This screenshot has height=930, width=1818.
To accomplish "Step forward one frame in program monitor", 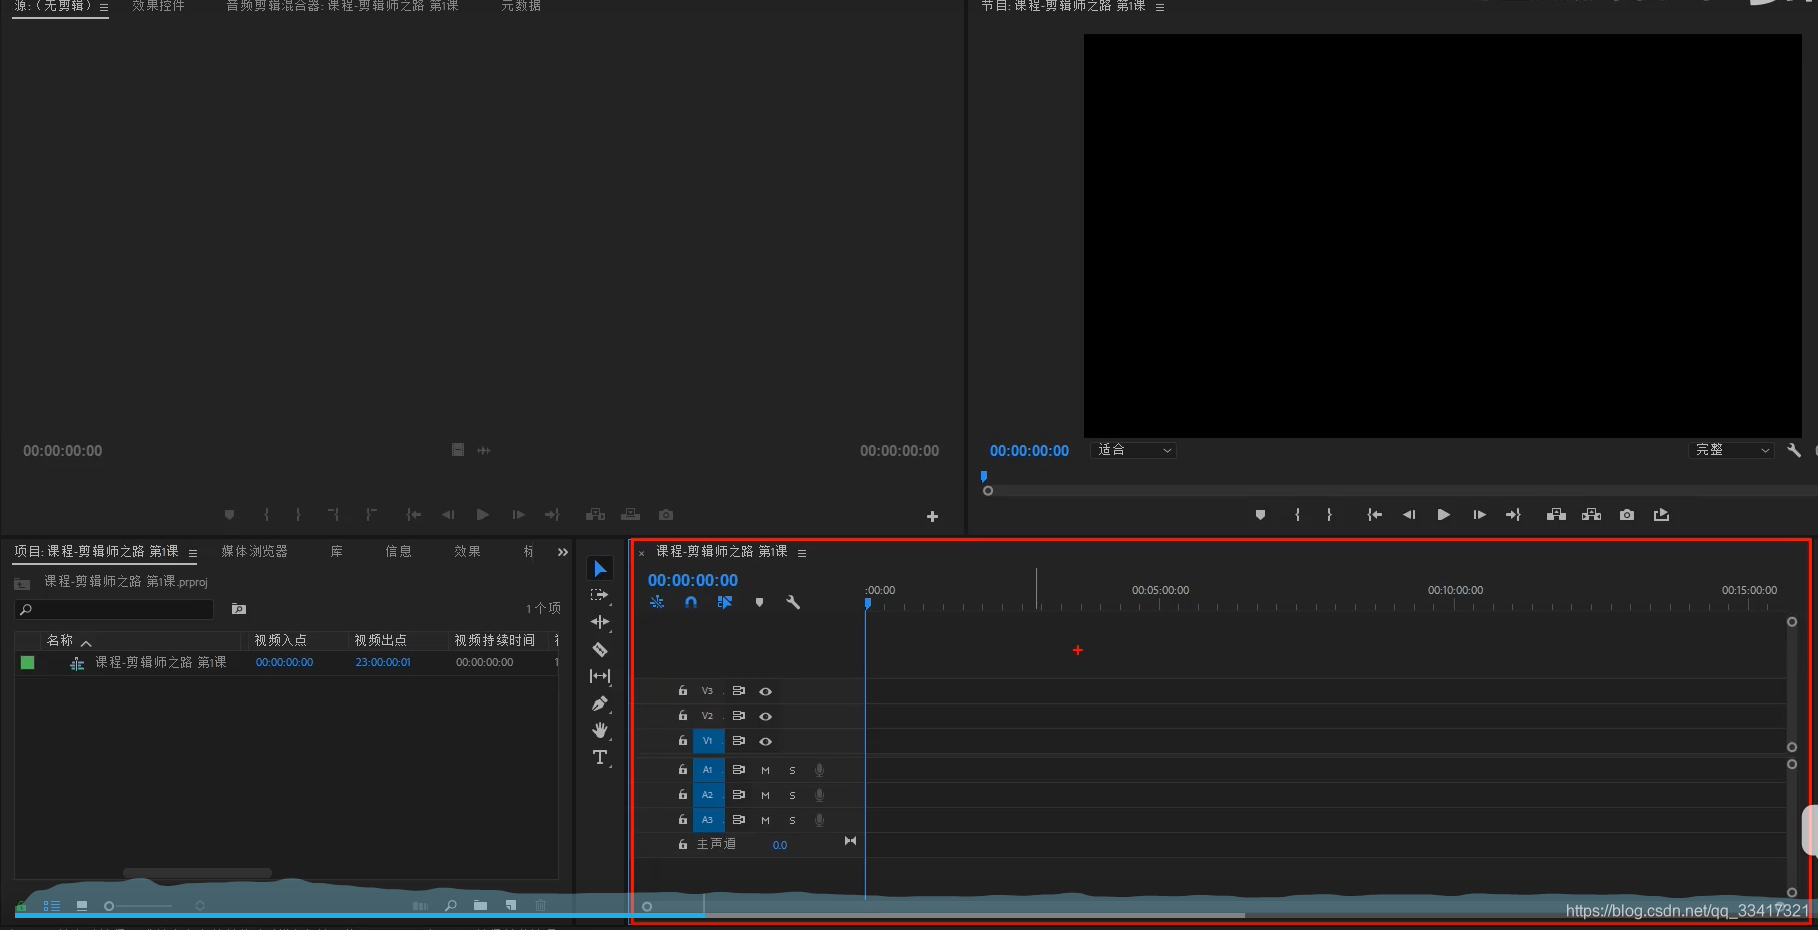I will tap(1479, 515).
